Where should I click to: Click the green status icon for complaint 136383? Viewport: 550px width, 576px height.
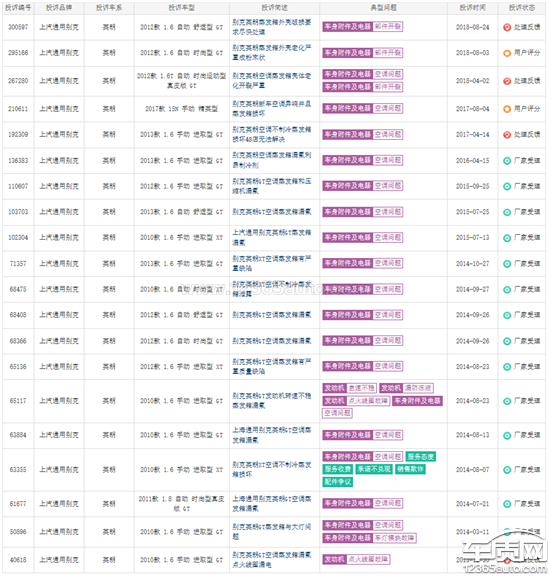click(507, 161)
